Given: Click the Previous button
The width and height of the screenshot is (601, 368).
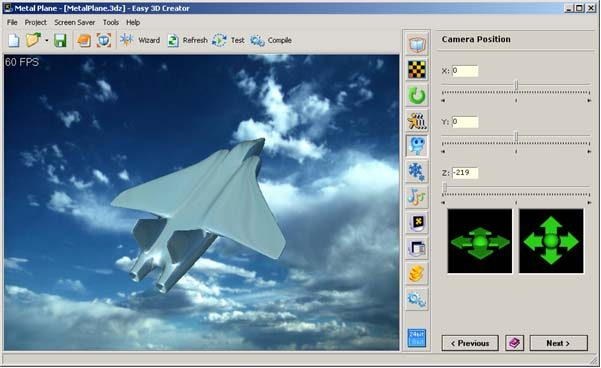Looking at the screenshot, I should pos(470,343).
